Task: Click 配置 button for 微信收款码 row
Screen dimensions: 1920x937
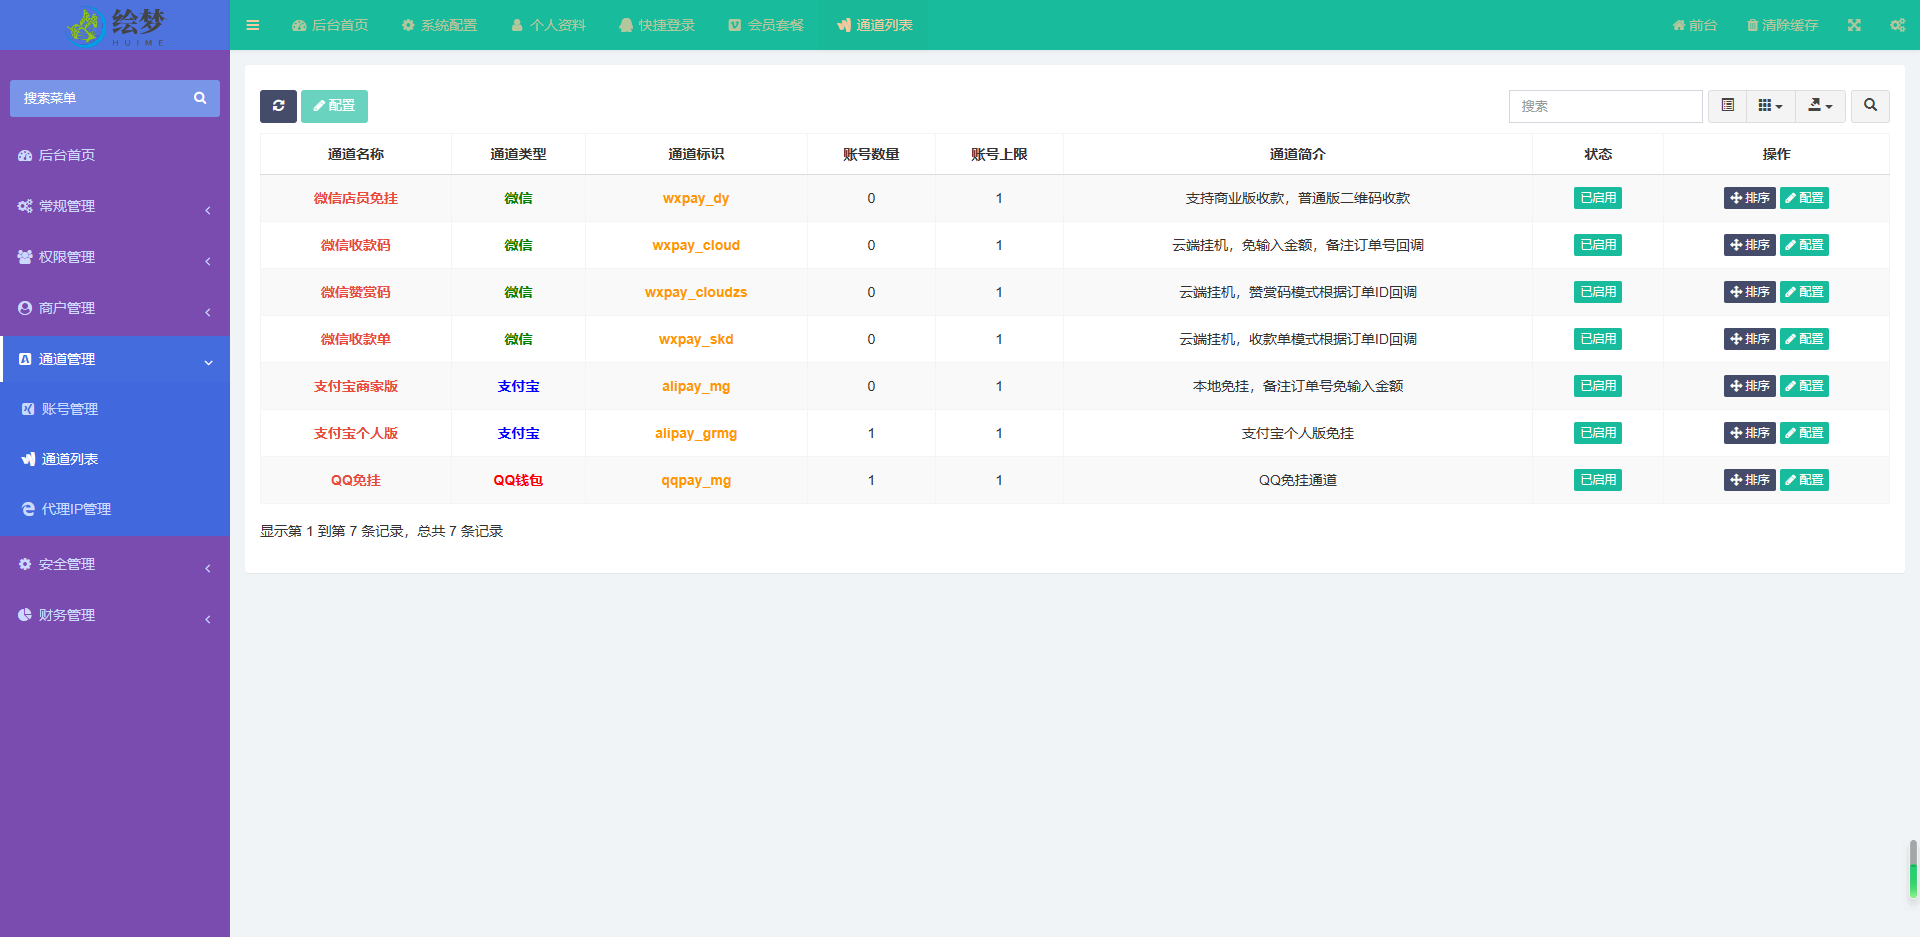Action: coord(1804,245)
